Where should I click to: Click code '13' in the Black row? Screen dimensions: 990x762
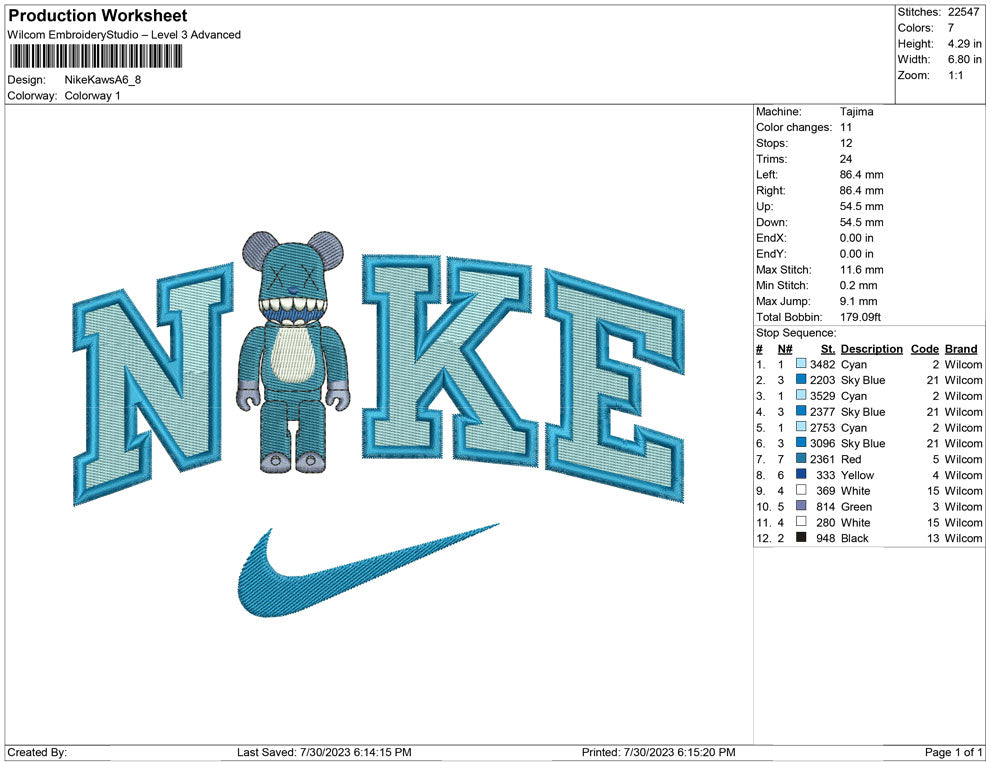[x=933, y=538]
